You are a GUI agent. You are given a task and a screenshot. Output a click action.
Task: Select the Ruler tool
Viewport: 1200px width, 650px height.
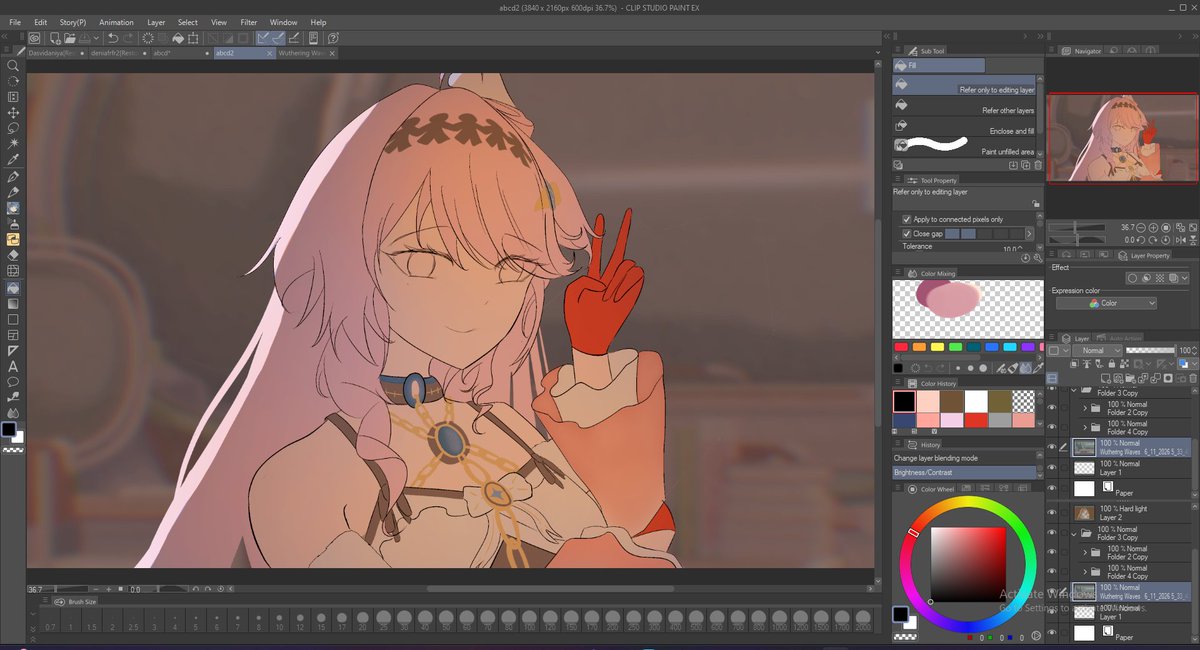13,350
